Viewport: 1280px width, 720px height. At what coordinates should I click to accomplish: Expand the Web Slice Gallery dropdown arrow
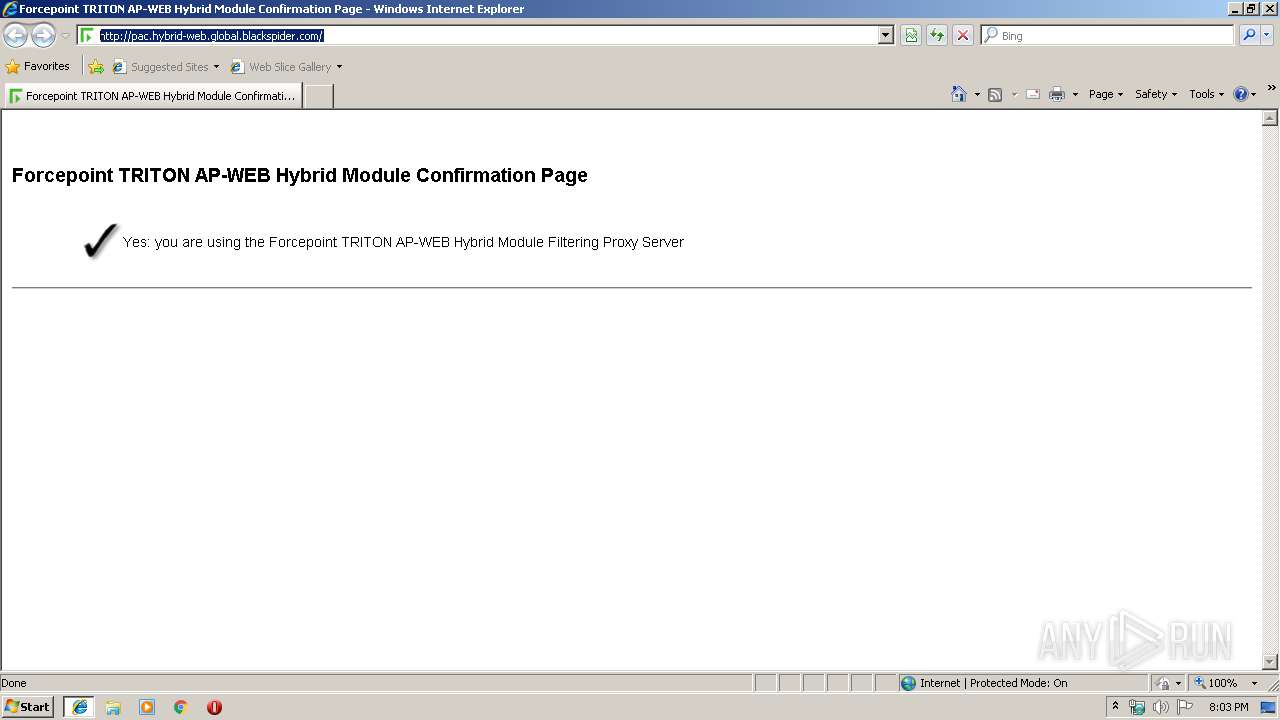[339, 67]
